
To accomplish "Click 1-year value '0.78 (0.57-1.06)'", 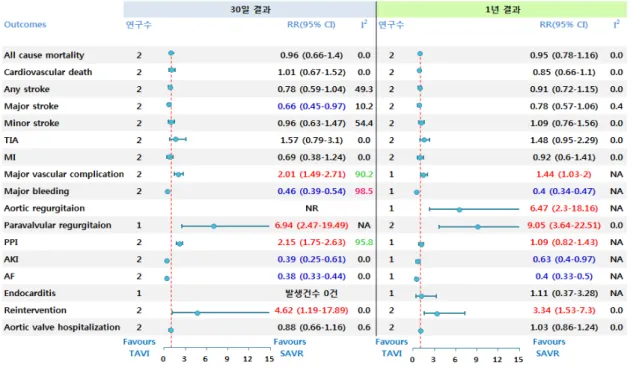I will (564, 106).
